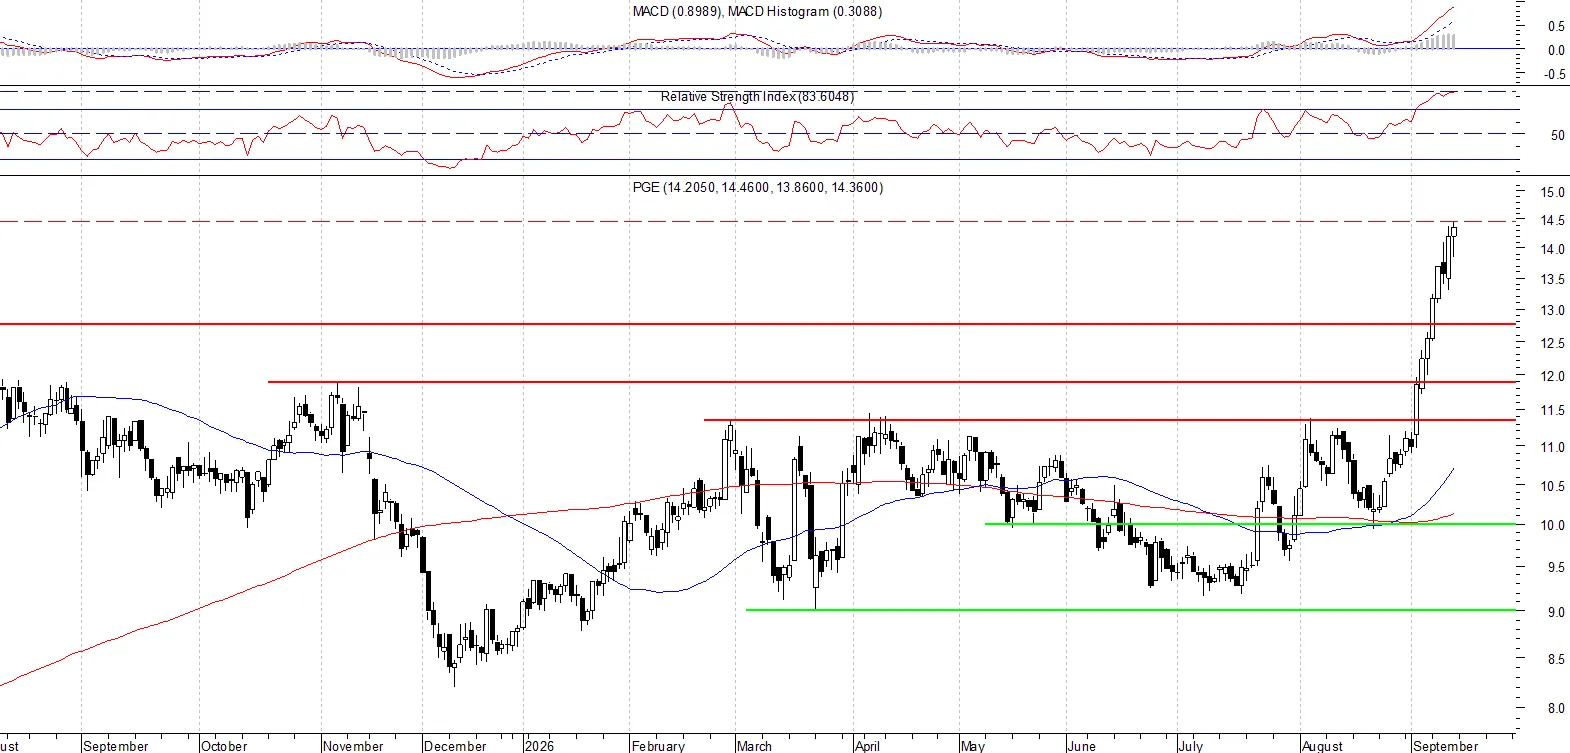
Task: Click the 8.5 price axis label
Action: (x=1556, y=659)
